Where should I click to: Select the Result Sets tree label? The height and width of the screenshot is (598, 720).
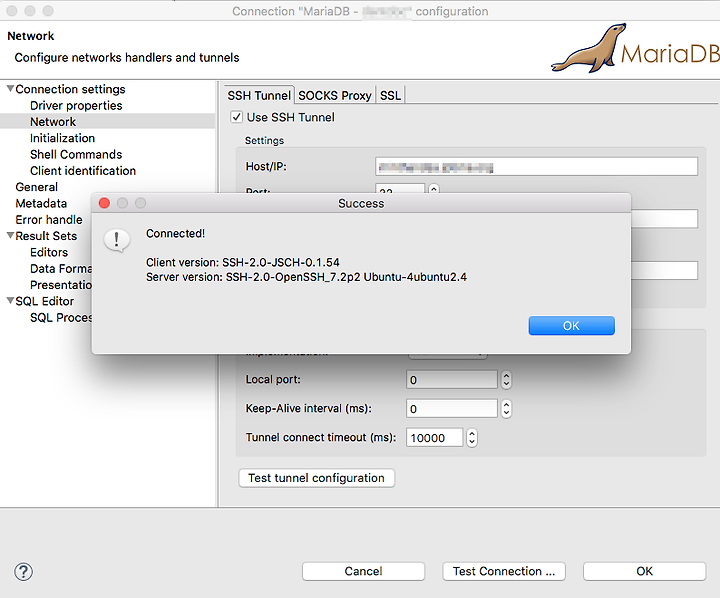[46, 236]
